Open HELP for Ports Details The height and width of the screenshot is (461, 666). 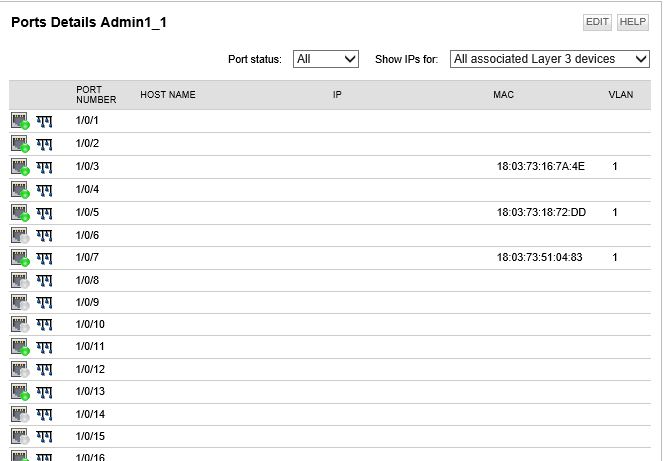tap(633, 22)
